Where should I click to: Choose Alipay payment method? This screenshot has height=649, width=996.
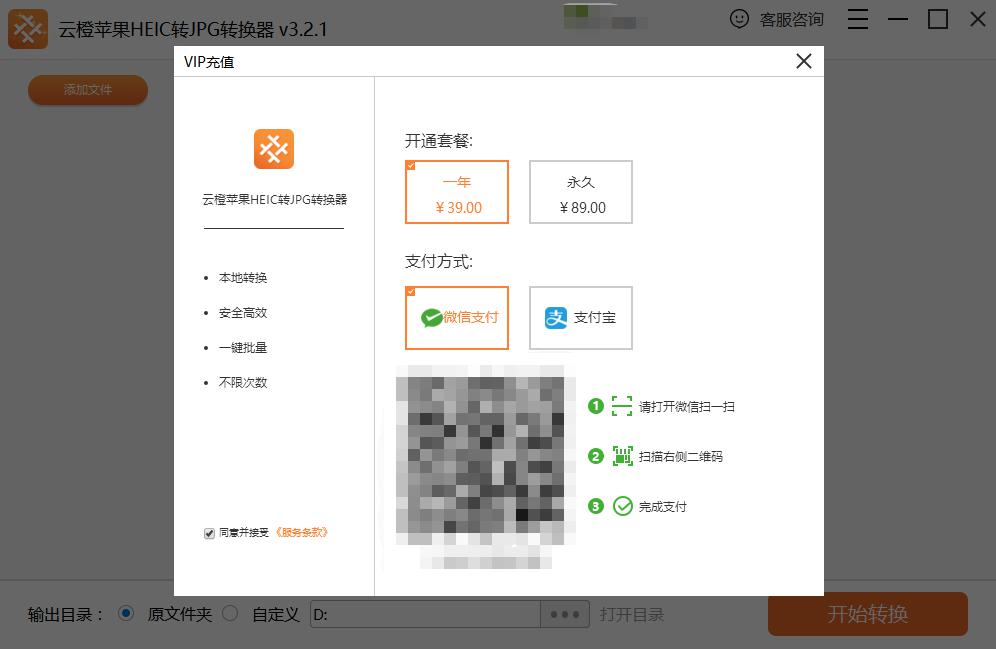click(581, 318)
